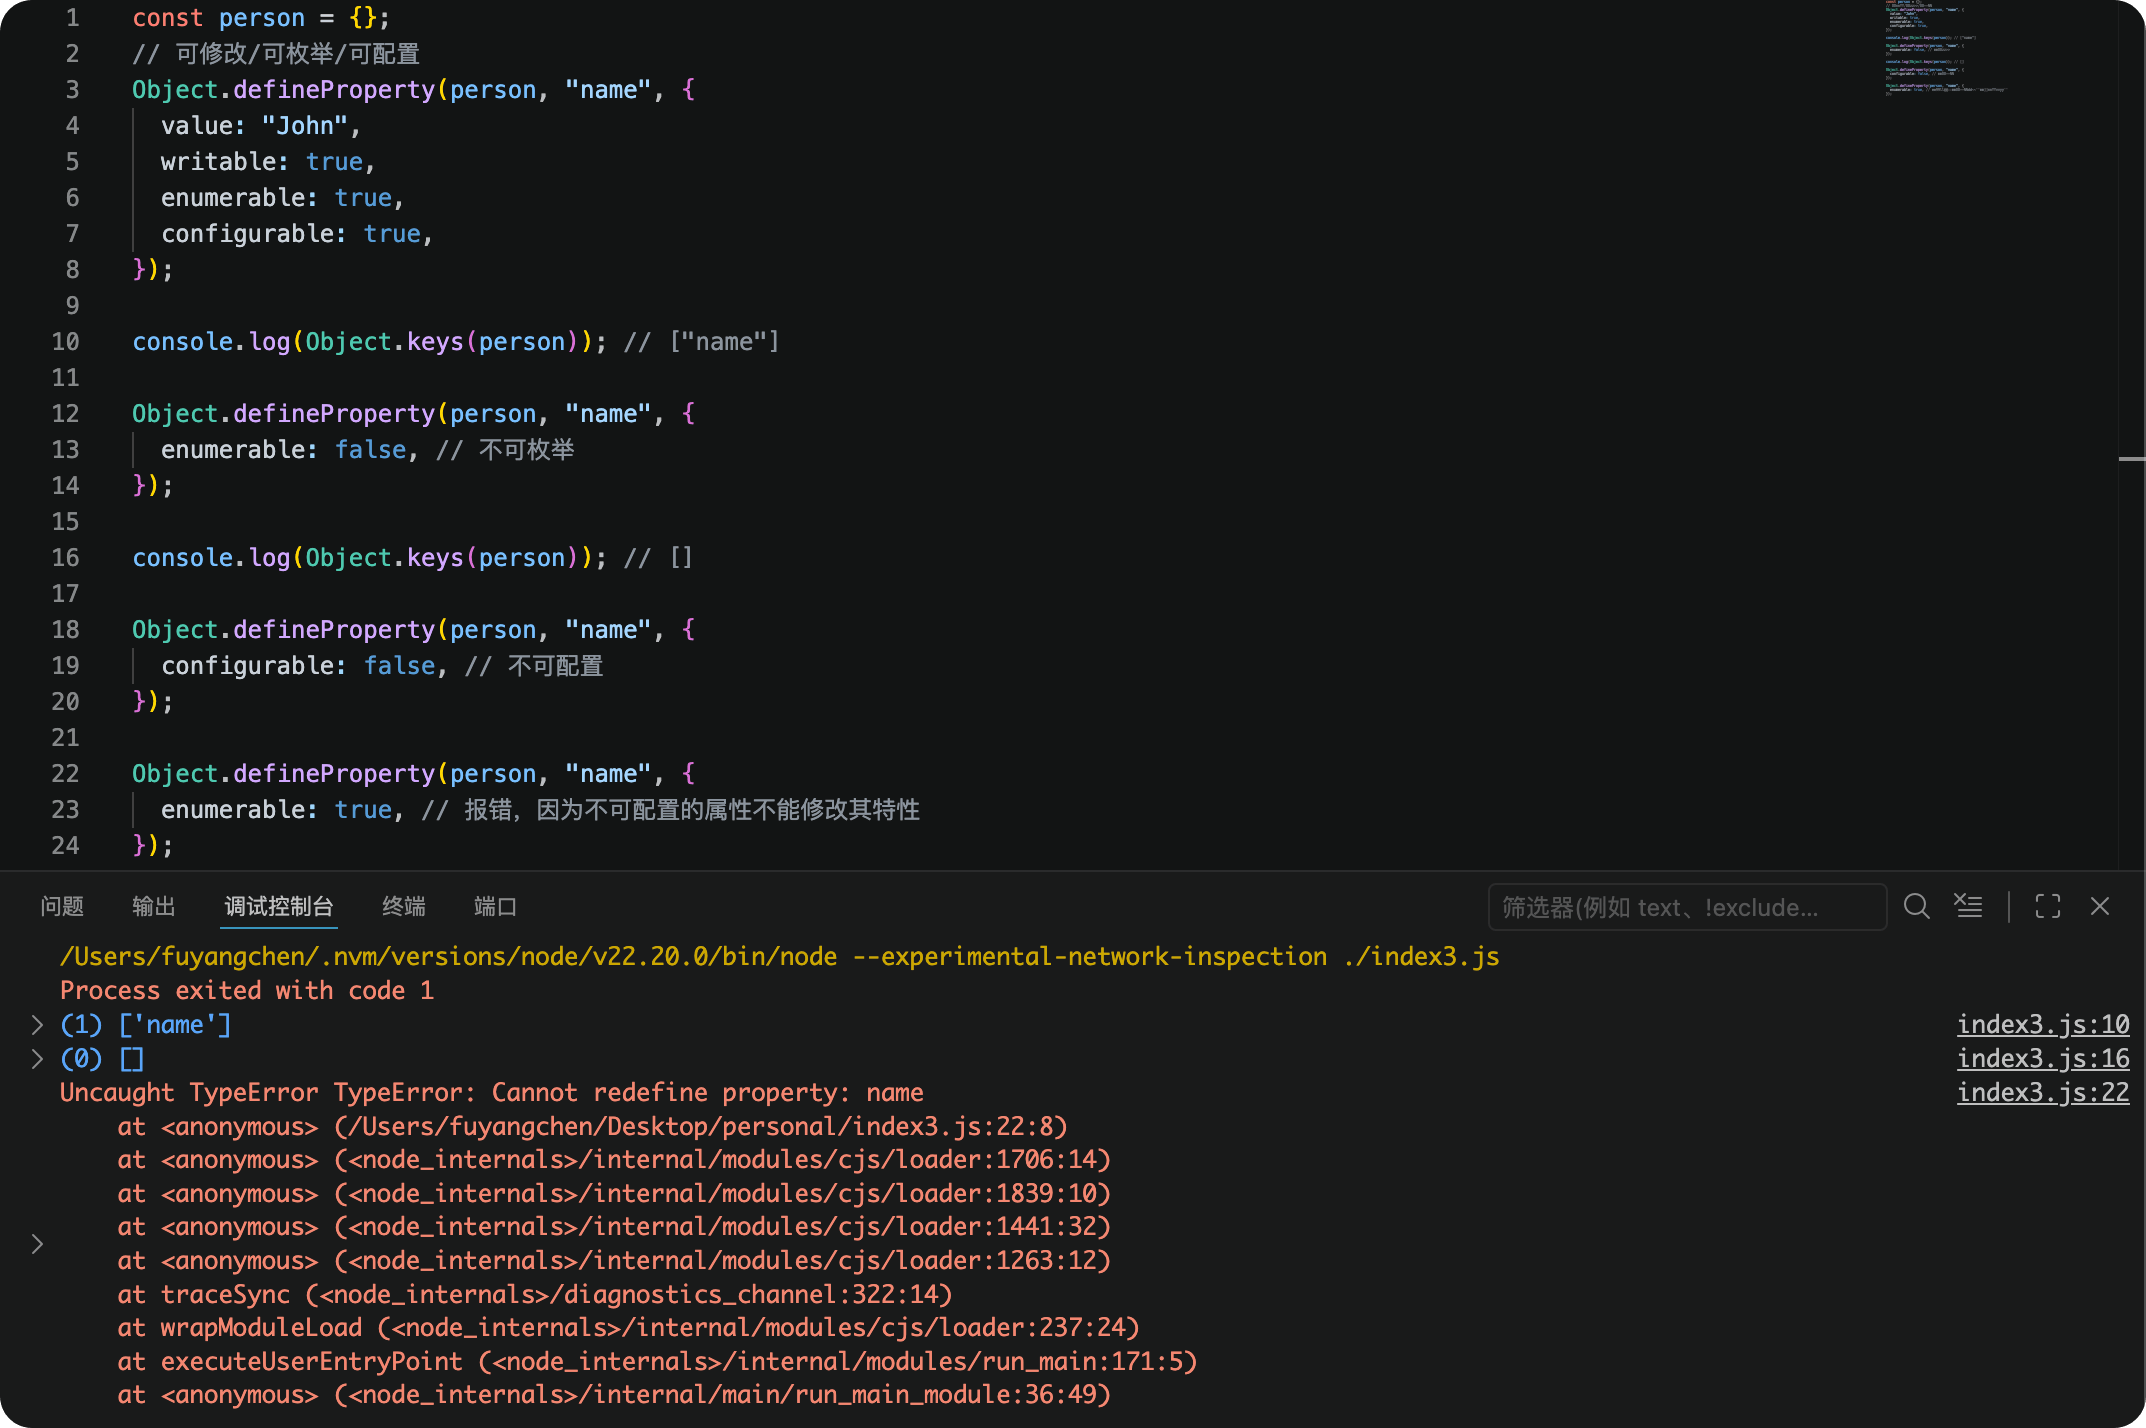Viewport: 2146px width, 1428px height.
Task: Expand the (0) [] array output
Action: [37, 1059]
